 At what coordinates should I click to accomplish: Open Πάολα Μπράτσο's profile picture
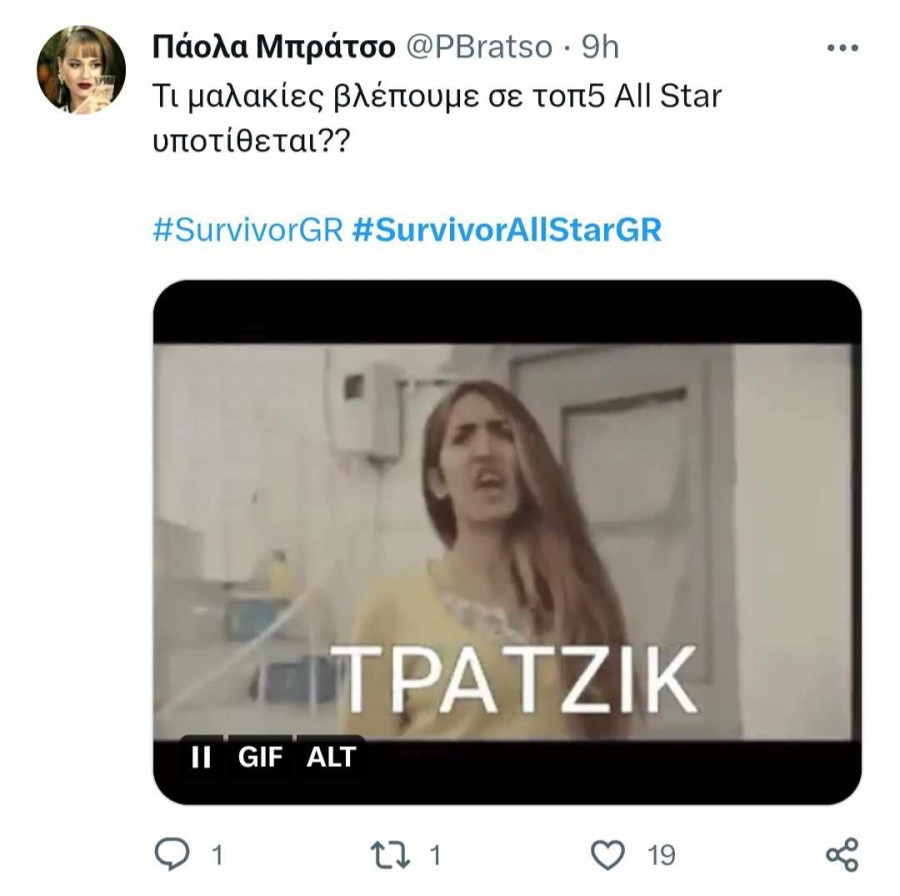coord(81,69)
